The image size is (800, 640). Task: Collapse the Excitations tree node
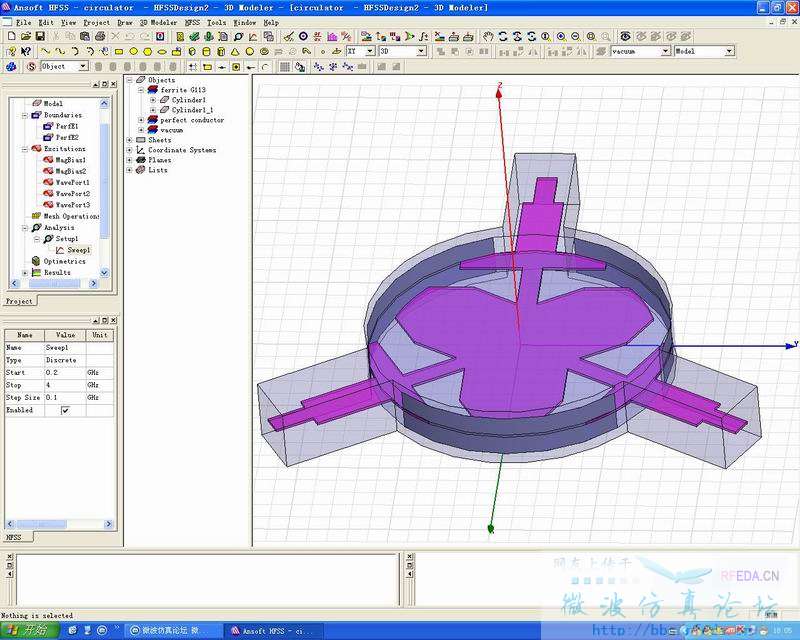point(24,149)
